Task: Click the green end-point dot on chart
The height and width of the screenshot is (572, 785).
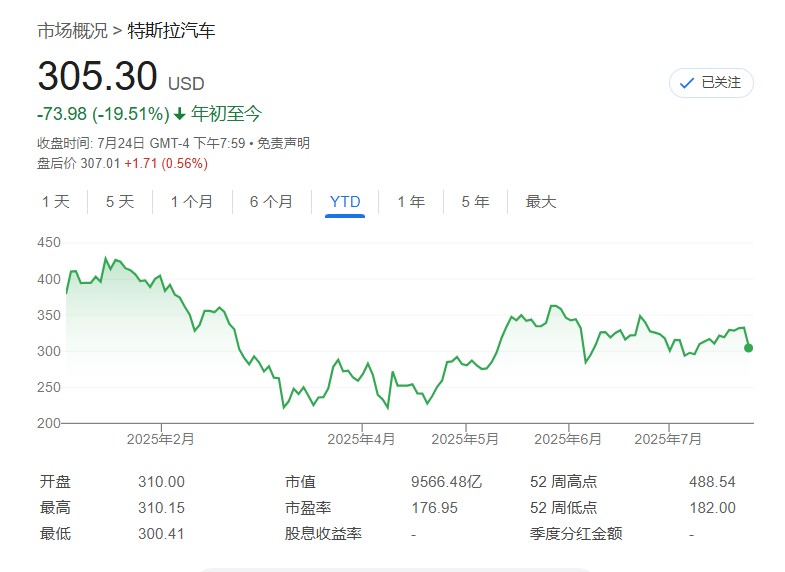Action: click(x=748, y=348)
